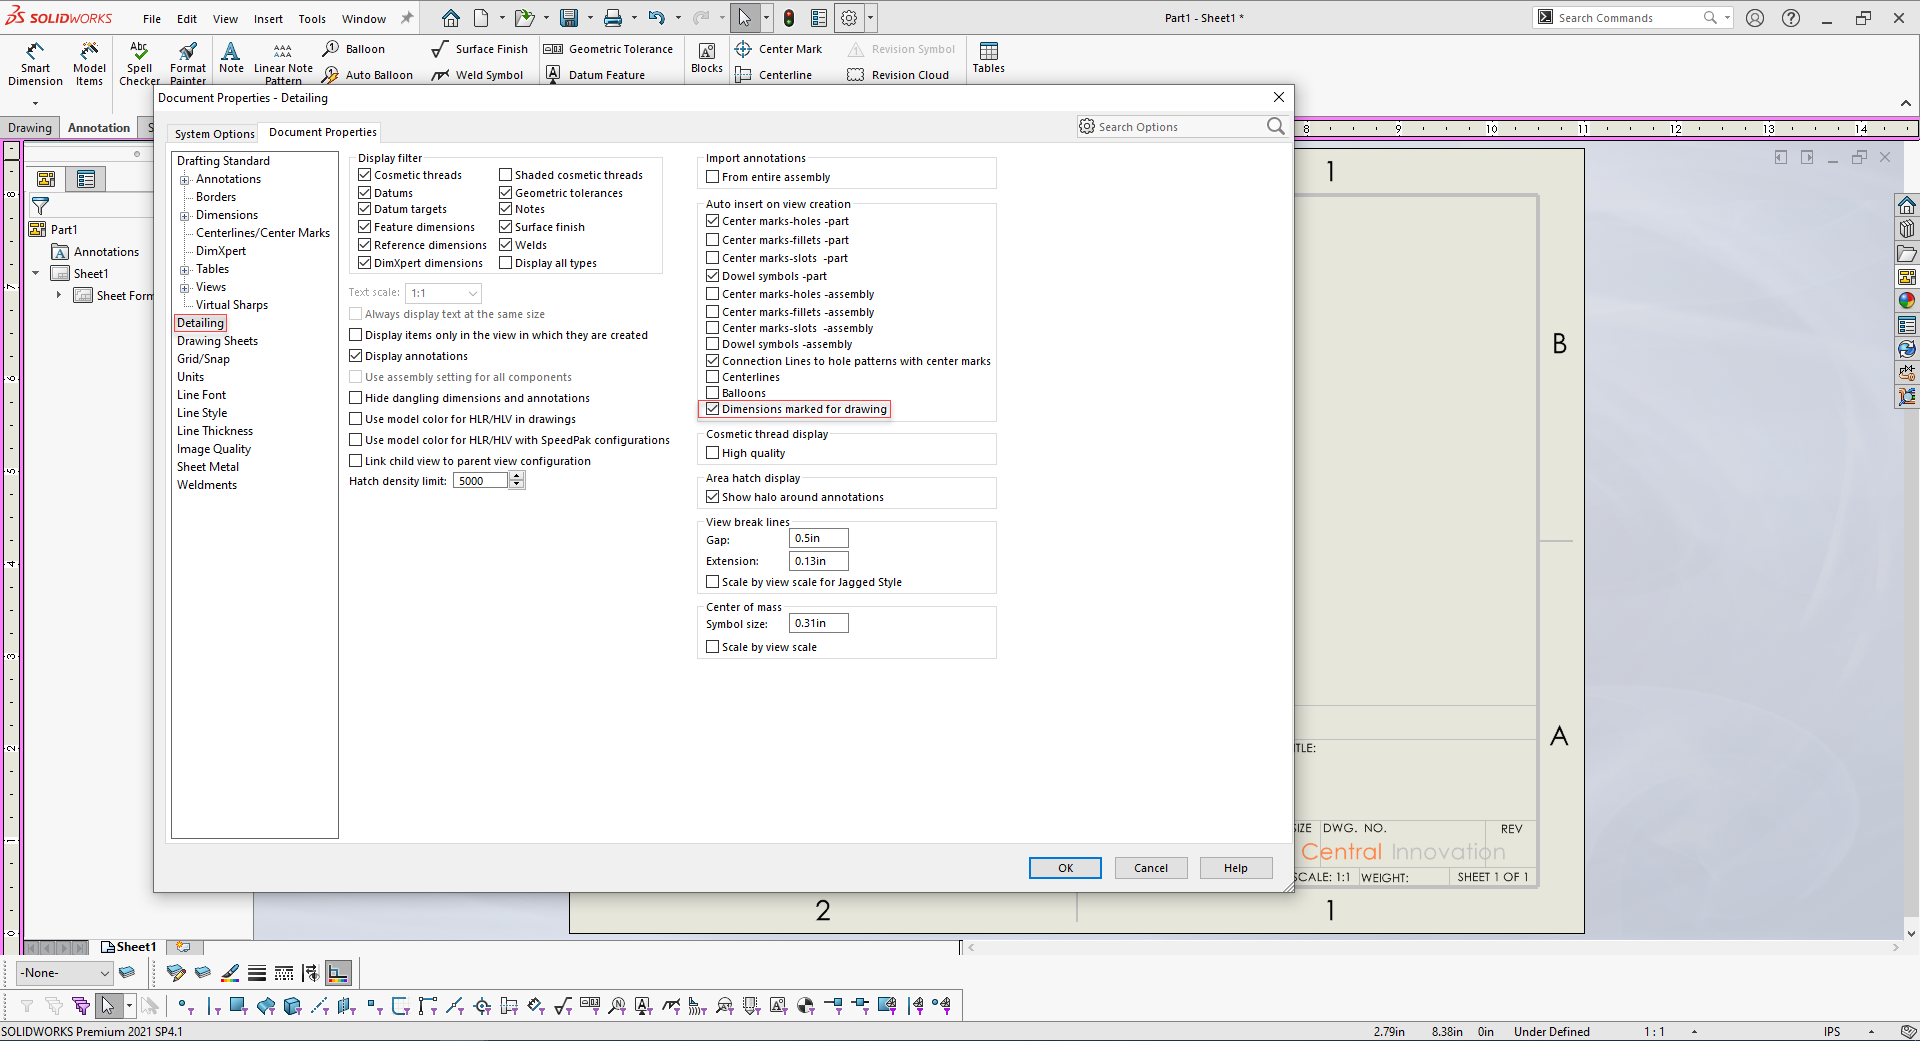
Task: Click the Cancel button
Action: click(x=1151, y=868)
